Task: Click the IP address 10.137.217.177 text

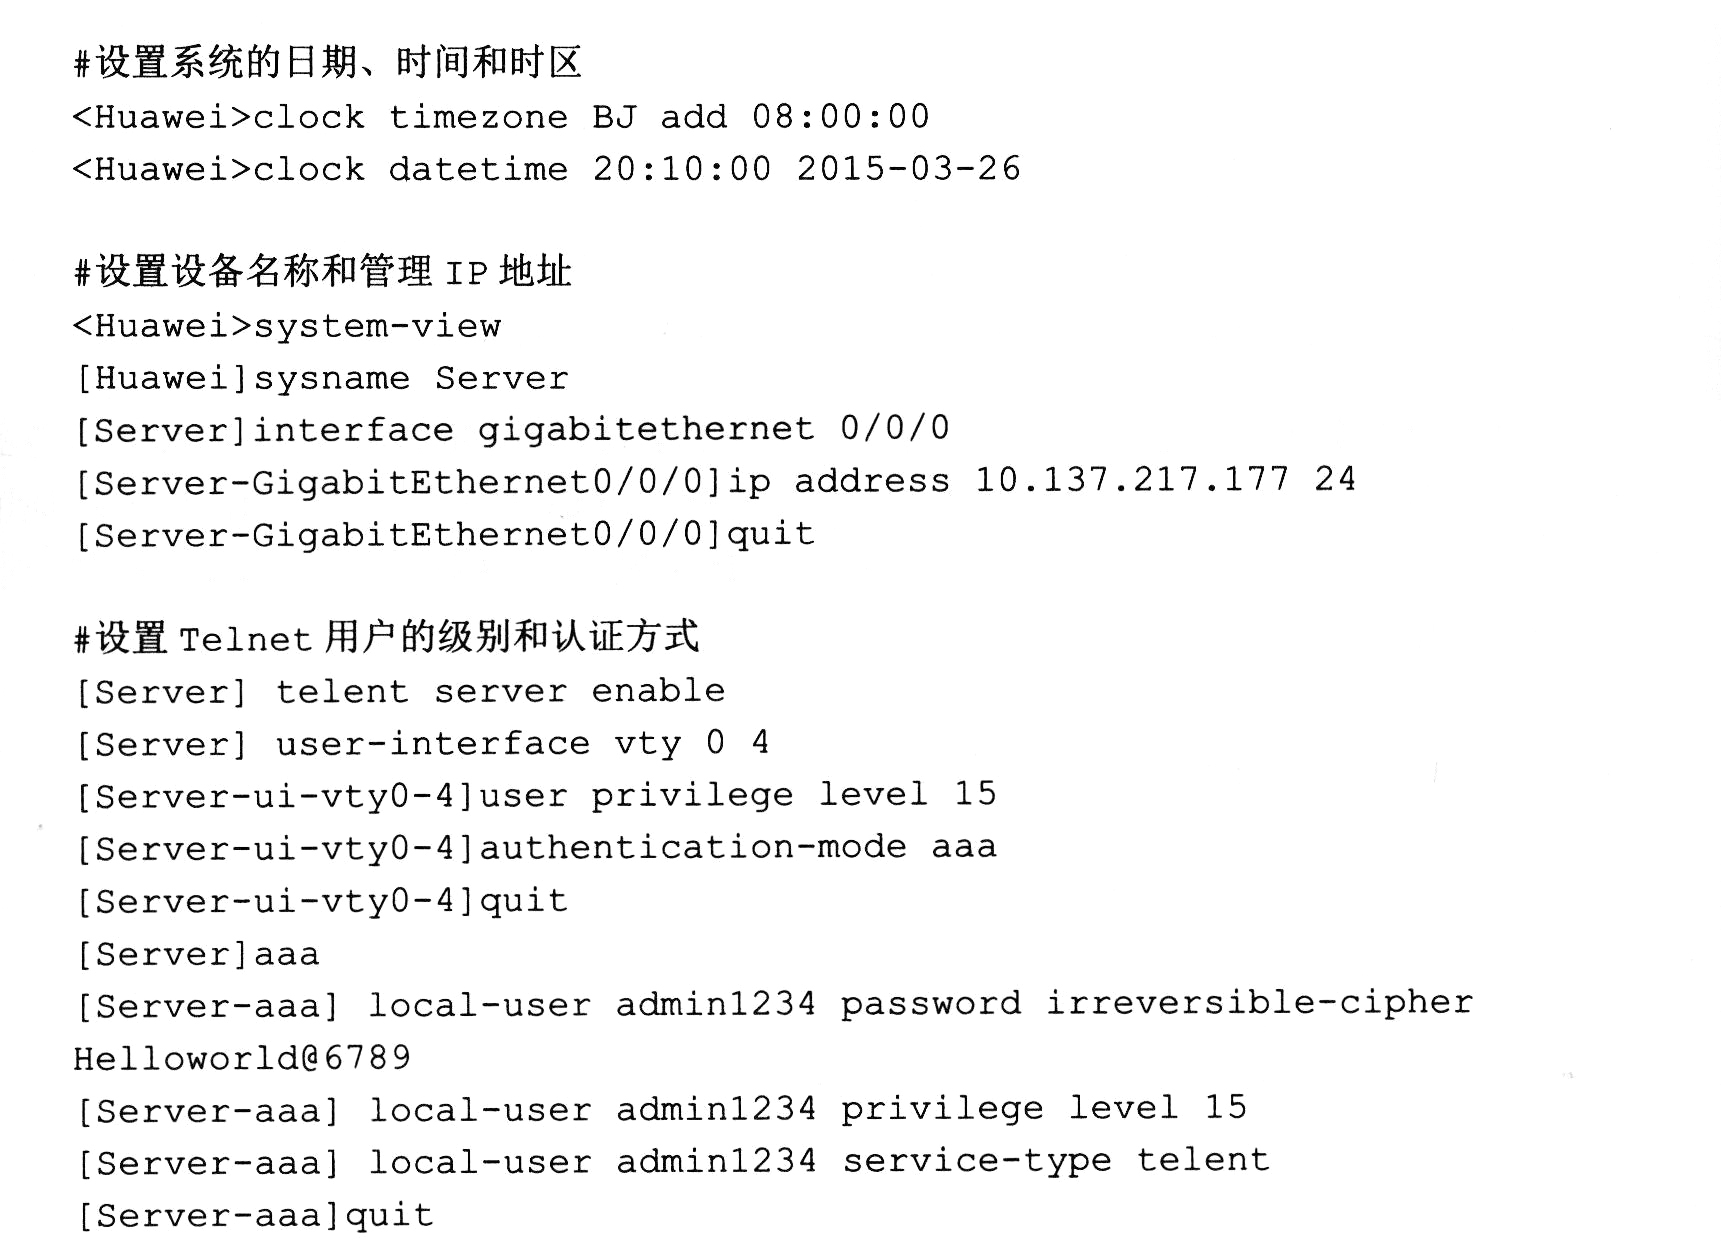Action: 1132,480
